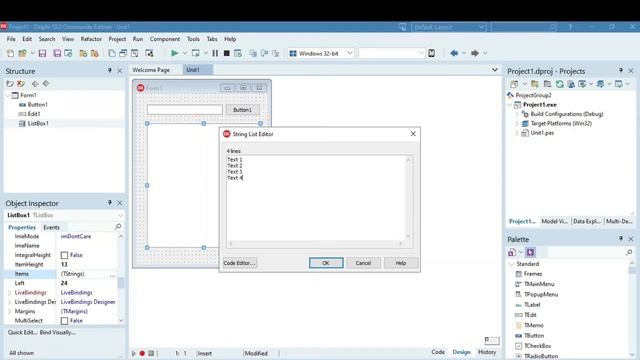Viewport: 640px width, 360px height.
Task: Click the Bind Visually... link
Action: [58, 332]
